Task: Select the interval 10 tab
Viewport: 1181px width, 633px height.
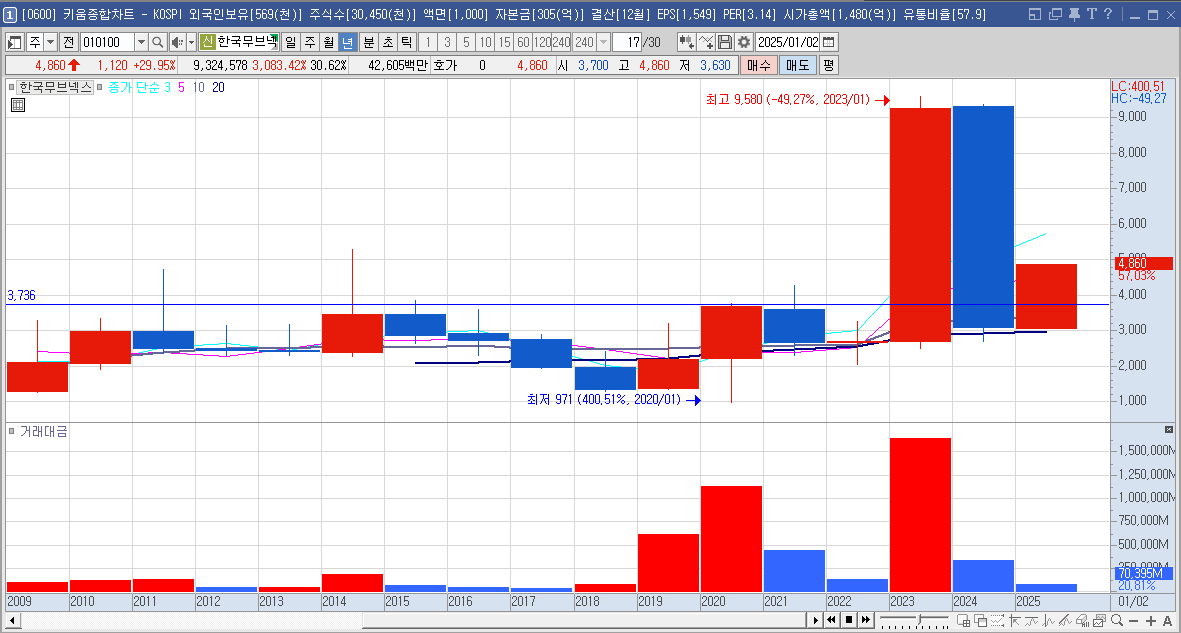Action: pyautogui.click(x=486, y=42)
